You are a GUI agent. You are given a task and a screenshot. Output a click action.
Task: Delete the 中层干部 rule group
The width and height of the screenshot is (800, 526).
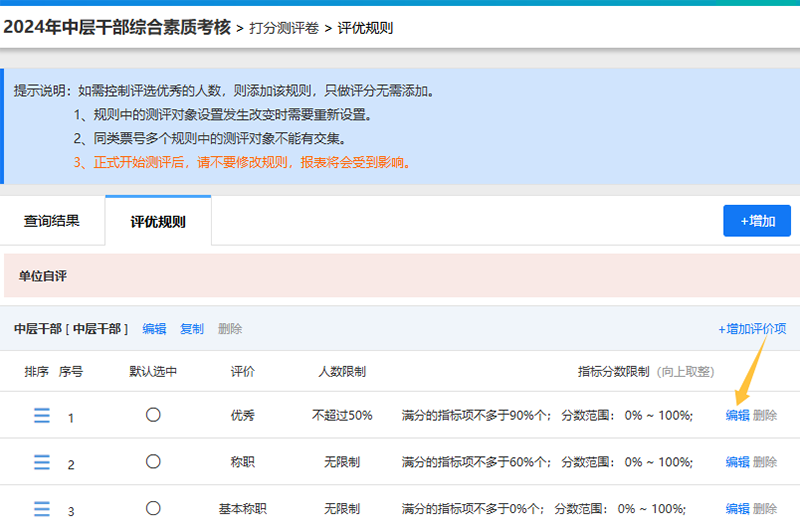(230, 329)
